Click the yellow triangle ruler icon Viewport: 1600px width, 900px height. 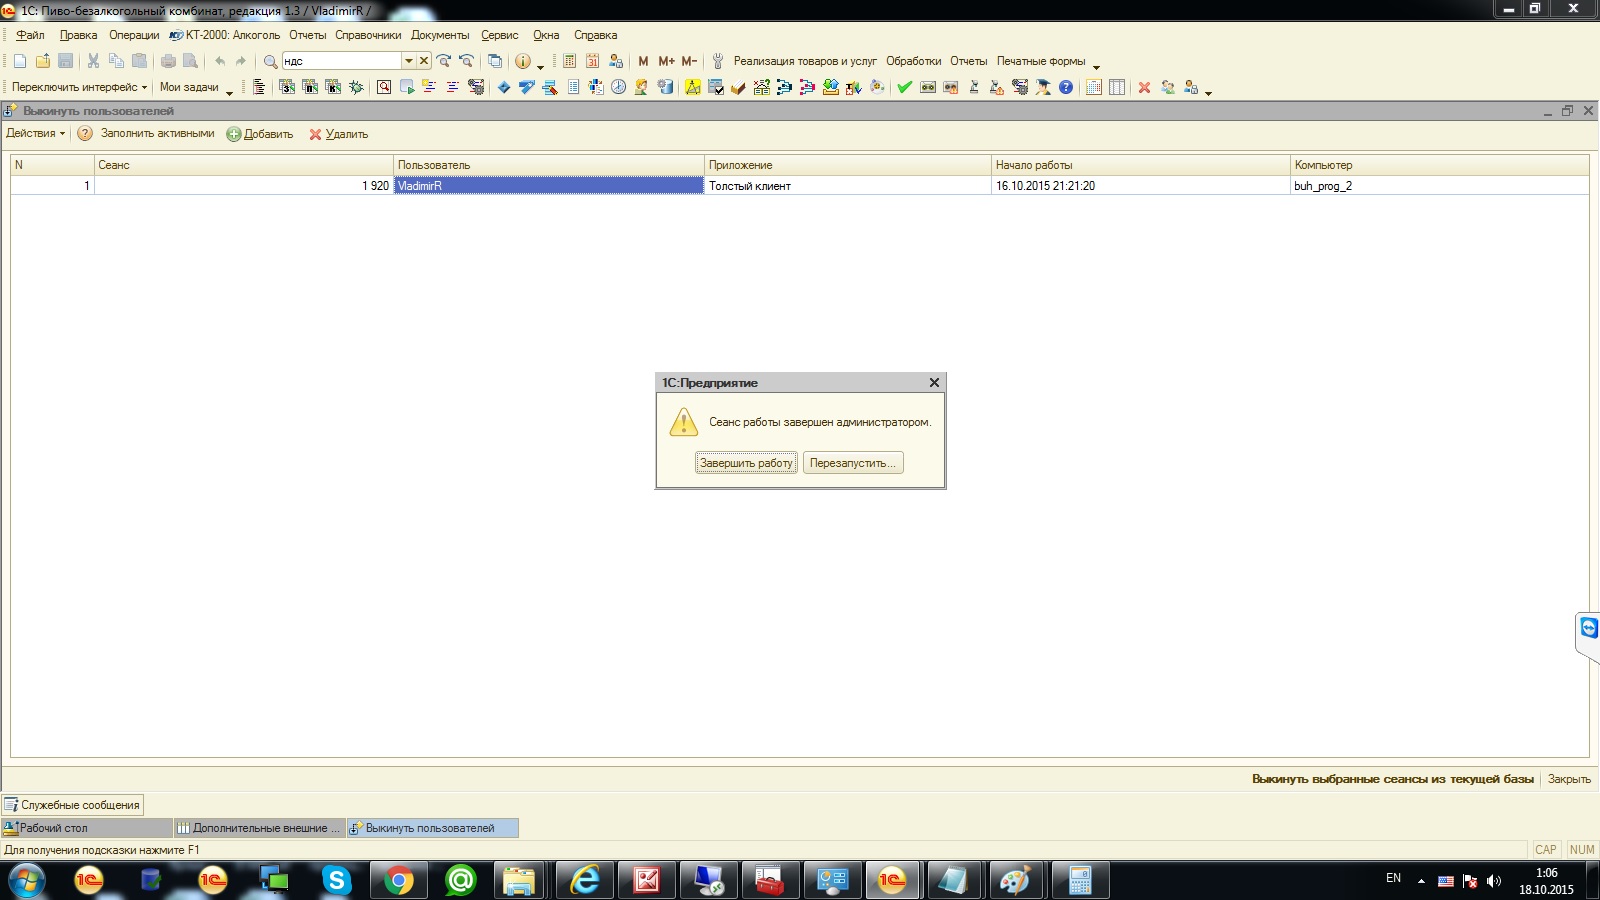point(692,87)
